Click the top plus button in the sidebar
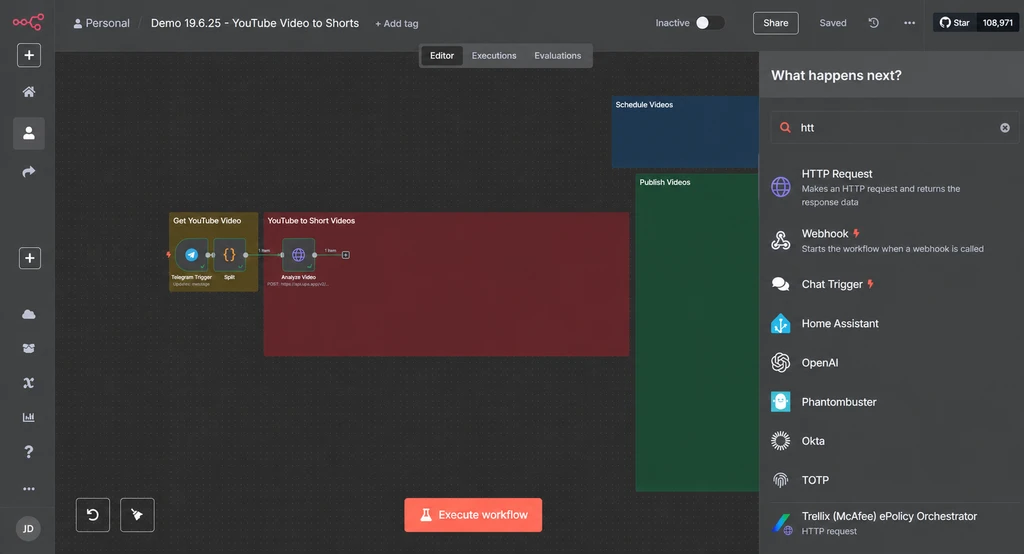Image resolution: width=1024 pixels, height=554 pixels. pos(29,56)
